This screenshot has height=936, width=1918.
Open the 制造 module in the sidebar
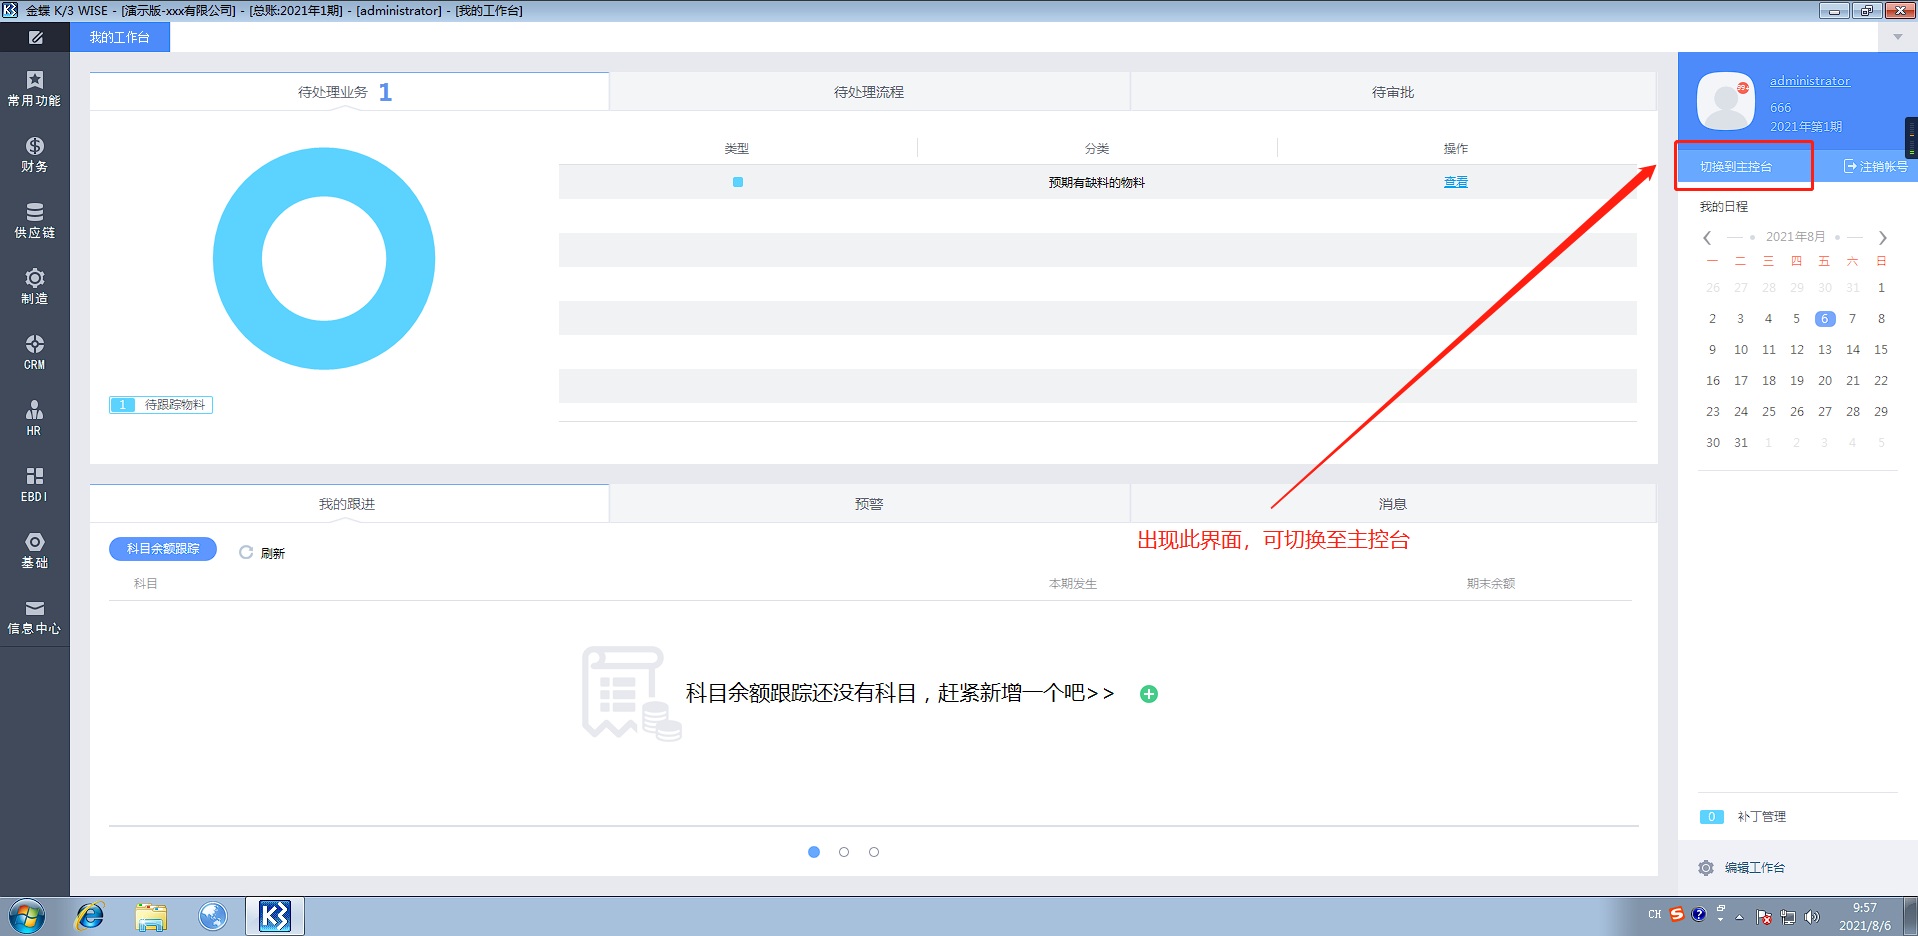(34, 287)
